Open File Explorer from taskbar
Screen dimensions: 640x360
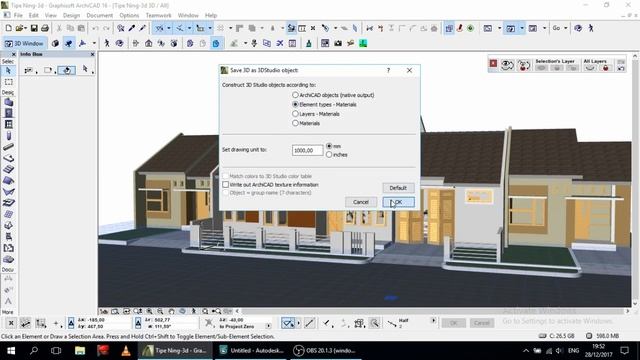[80, 351]
